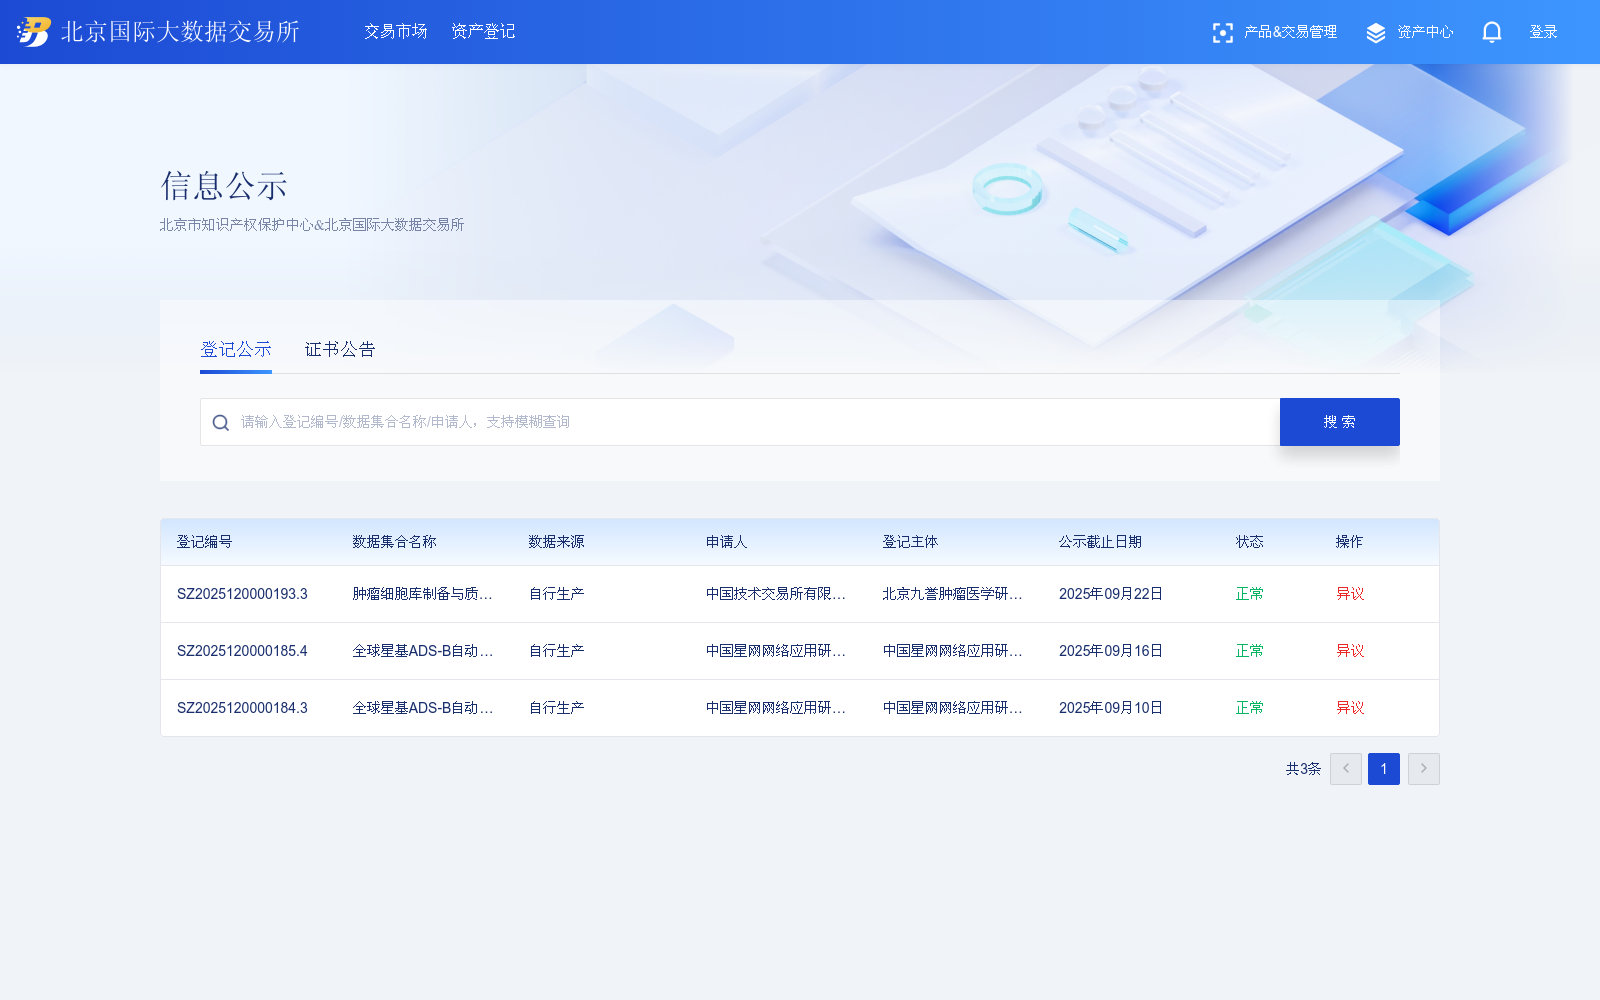
Task: Open the notification bell
Action: coord(1492,32)
